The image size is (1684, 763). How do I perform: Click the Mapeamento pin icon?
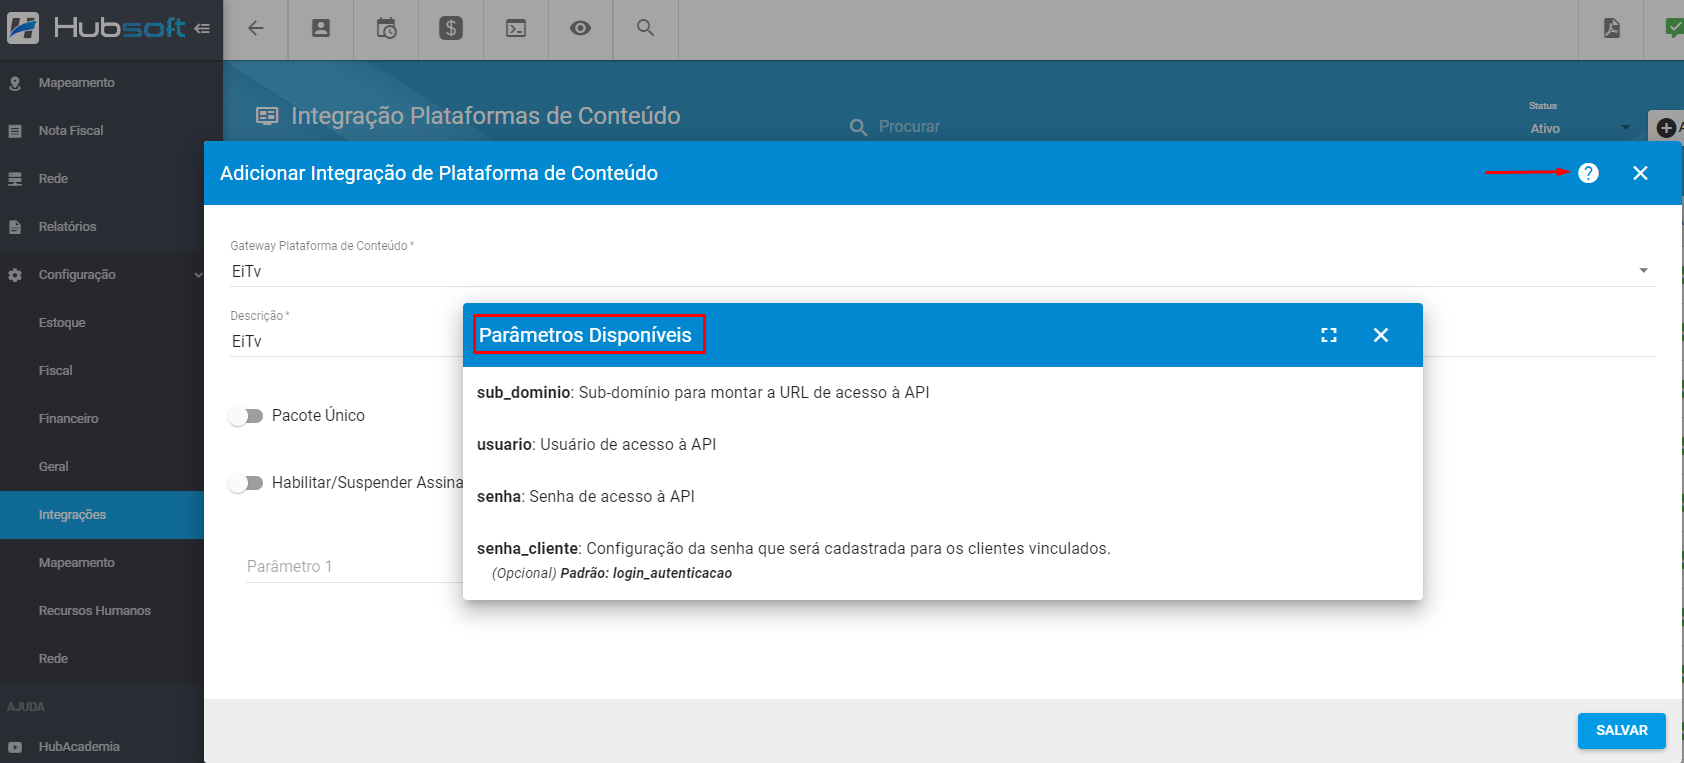point(15,83)
